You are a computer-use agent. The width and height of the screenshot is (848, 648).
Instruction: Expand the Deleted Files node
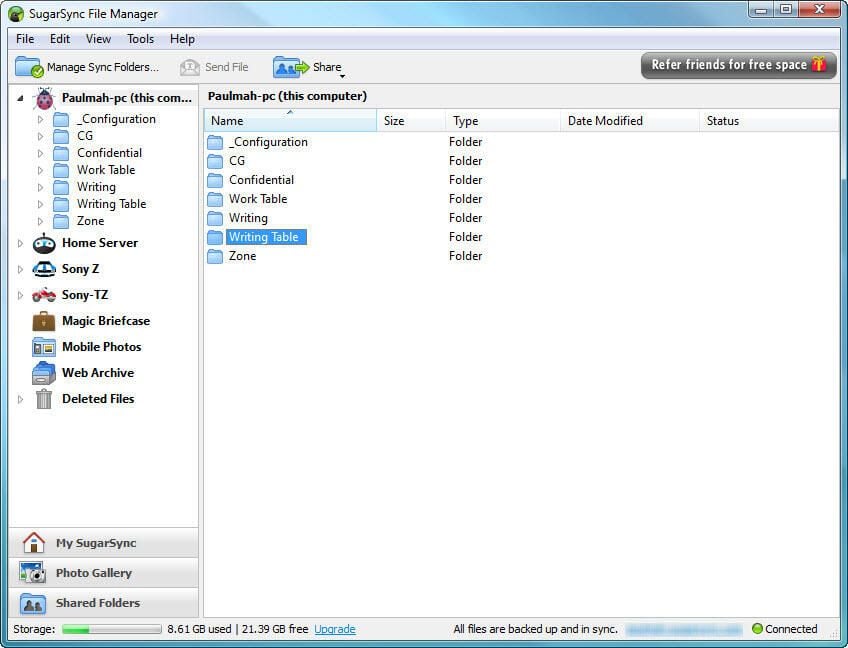(20, 399)
